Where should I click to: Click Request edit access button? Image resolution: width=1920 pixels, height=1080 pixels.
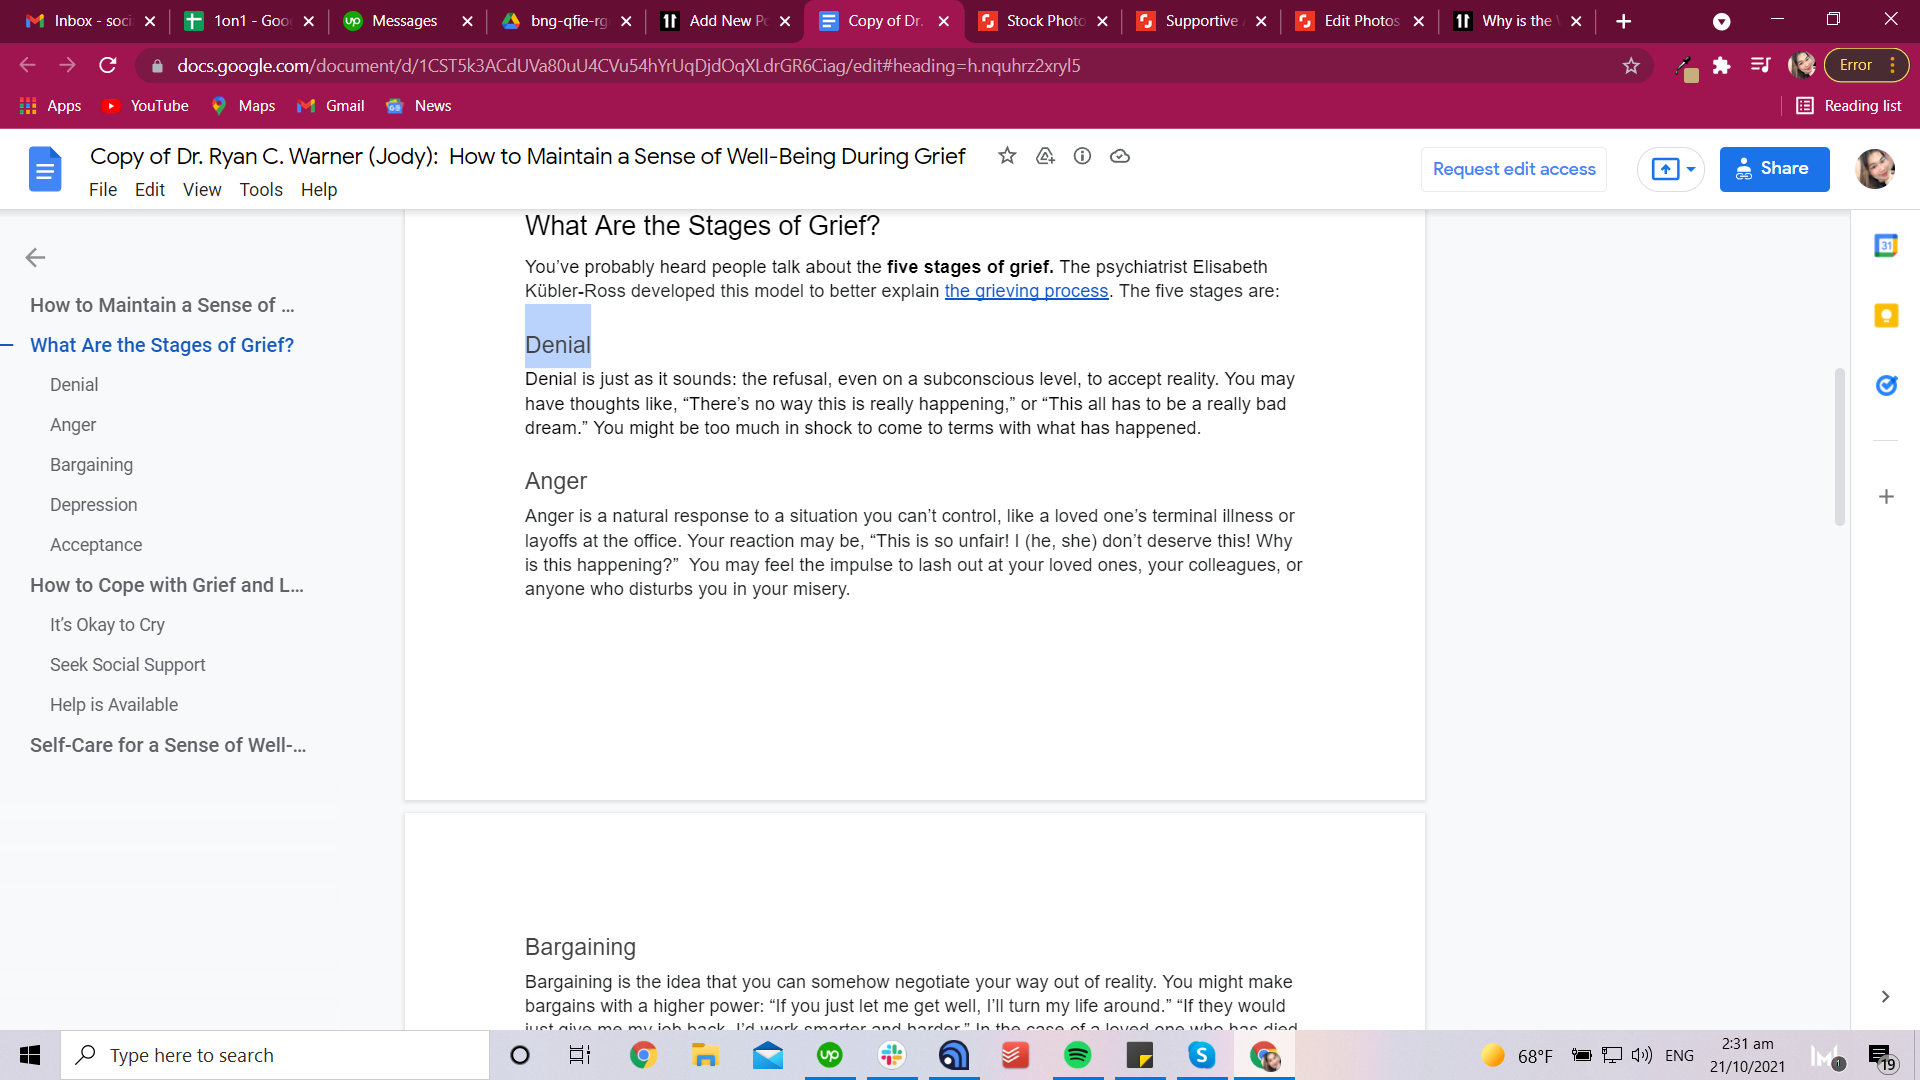click(1514, 170)
